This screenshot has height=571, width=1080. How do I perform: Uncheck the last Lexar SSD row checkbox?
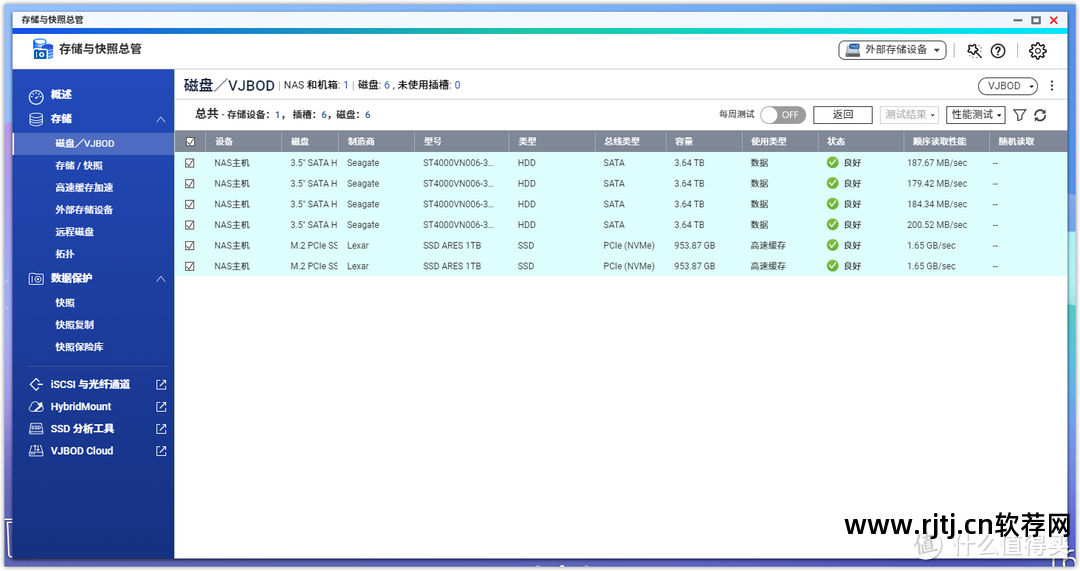(190, 267)
